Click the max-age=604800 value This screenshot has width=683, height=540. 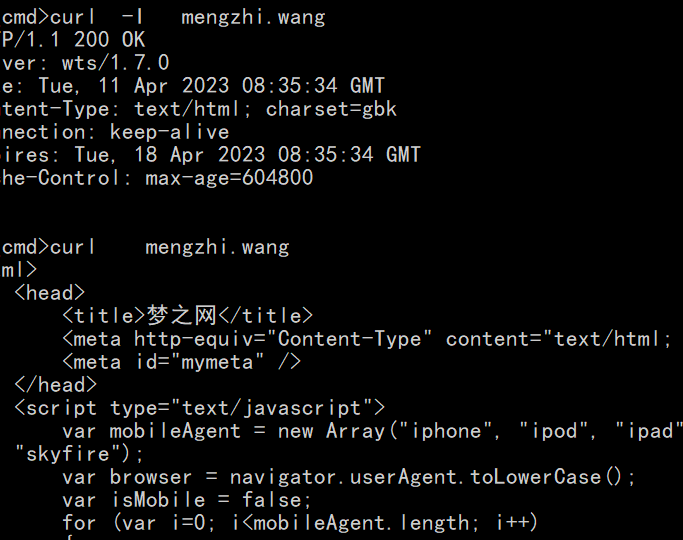(x=229, y=178)
